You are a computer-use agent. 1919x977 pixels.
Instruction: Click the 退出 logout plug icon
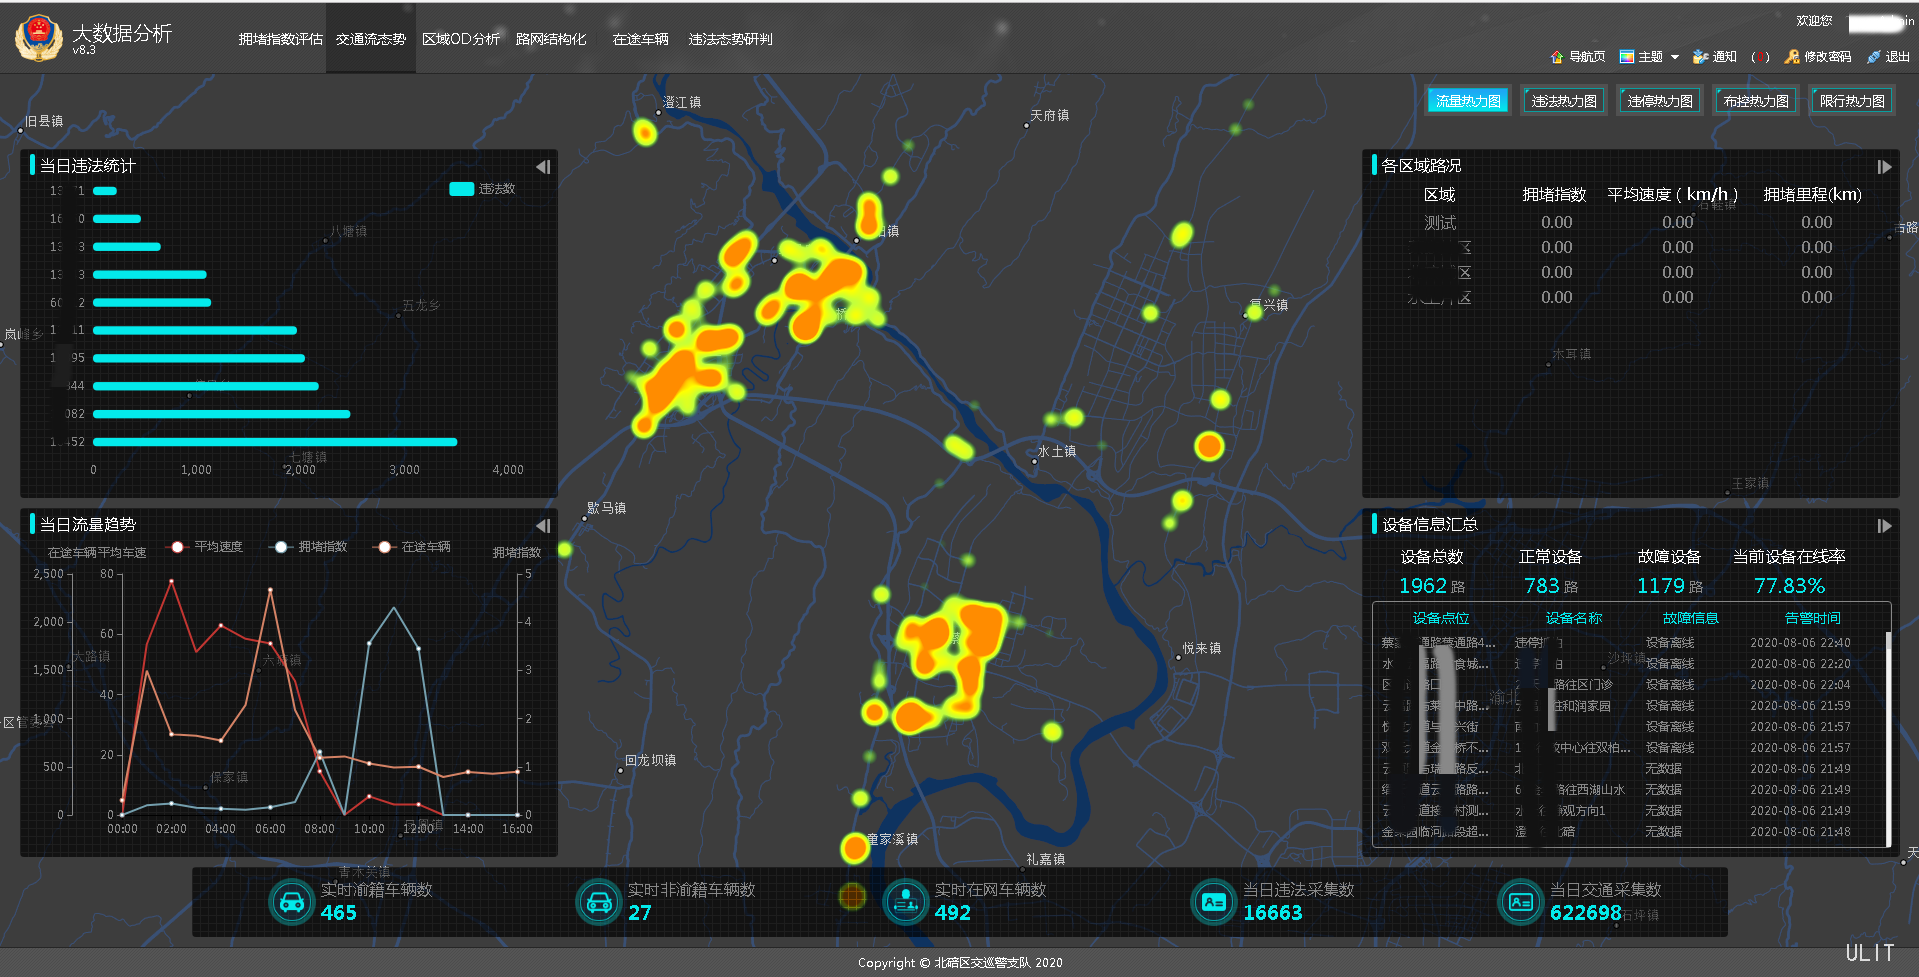tap(1874, 57)
